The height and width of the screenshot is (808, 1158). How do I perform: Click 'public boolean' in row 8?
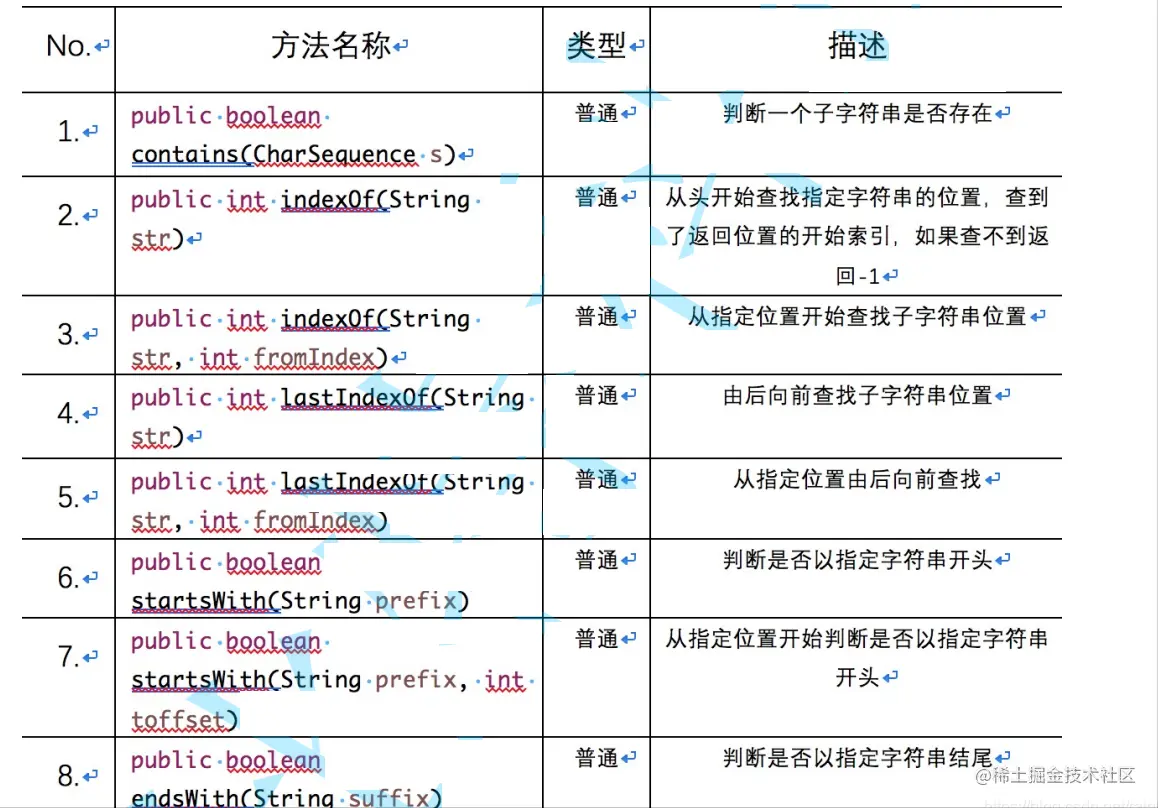point(226,761)
